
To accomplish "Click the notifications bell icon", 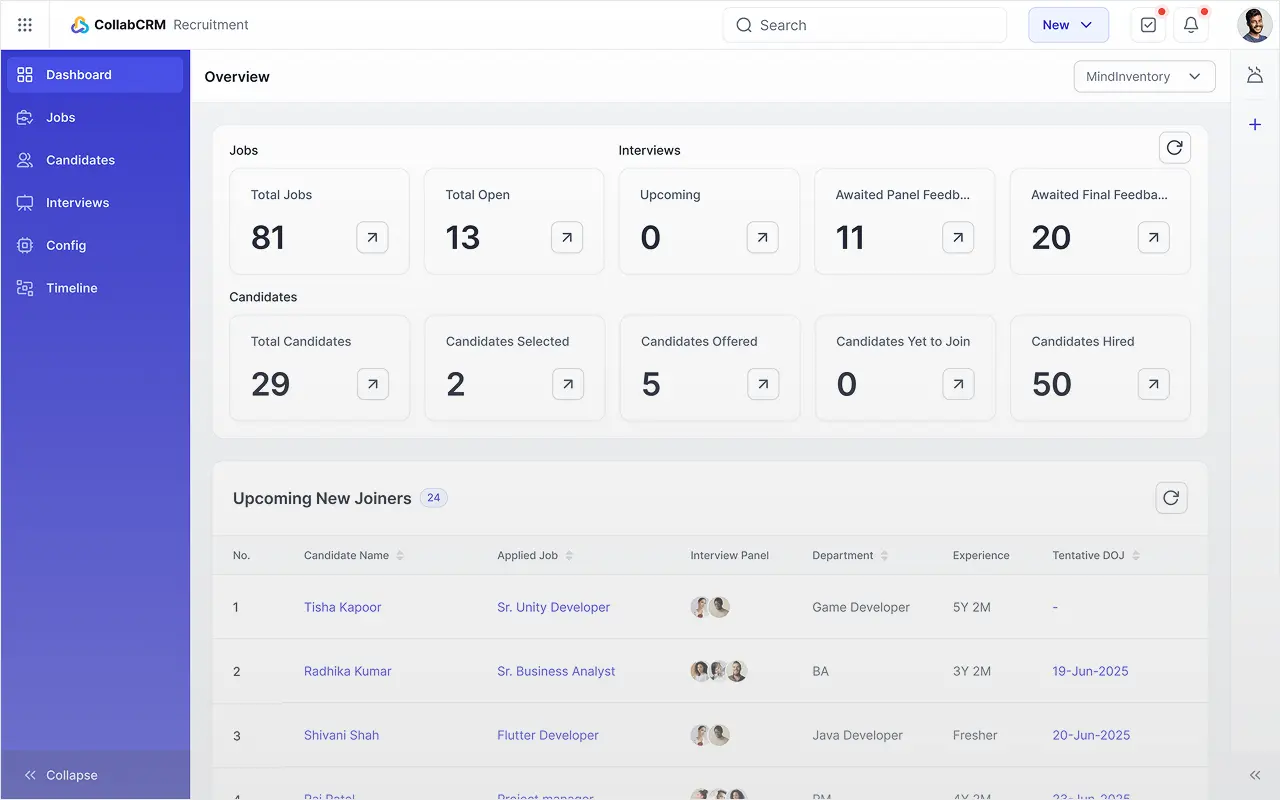I will pyautogui.click(x=1191, y=25).
